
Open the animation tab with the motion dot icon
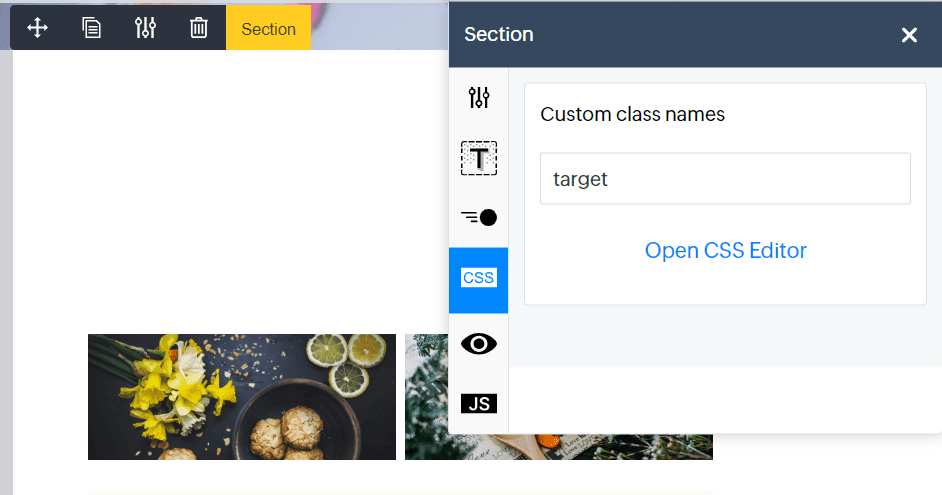click(479, 217)
